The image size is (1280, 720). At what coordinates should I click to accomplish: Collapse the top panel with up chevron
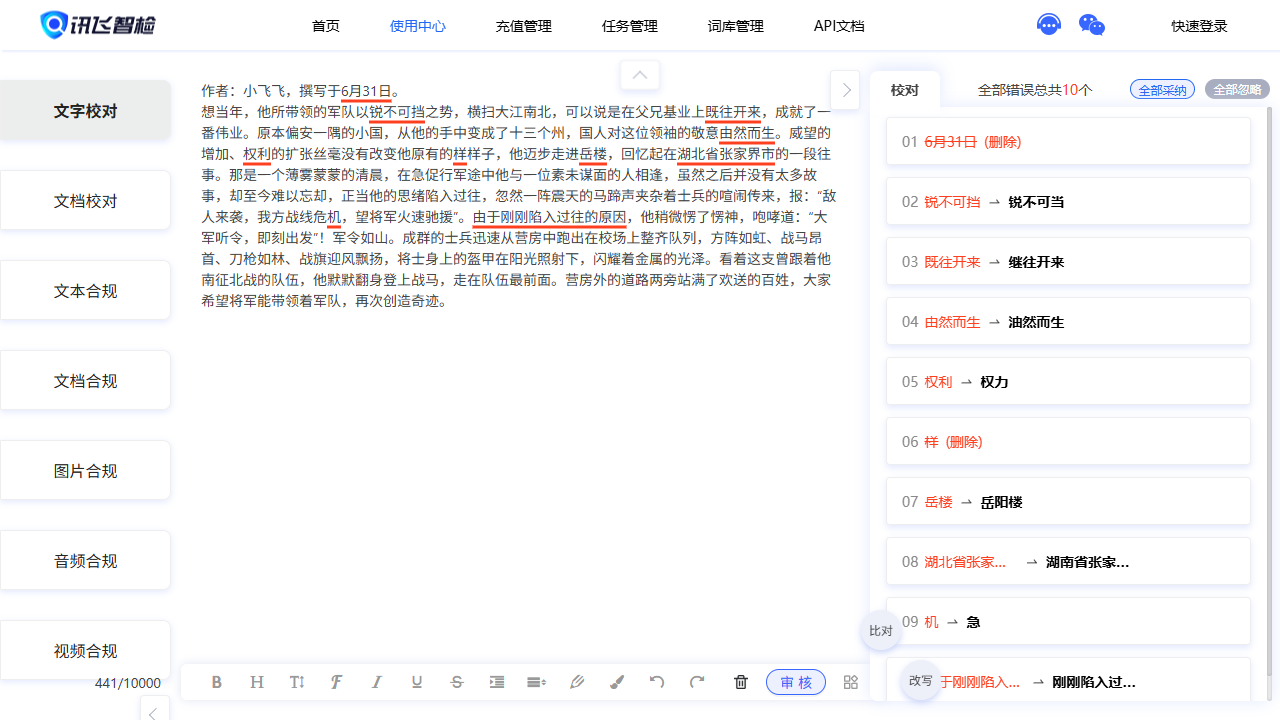(640, 75)
